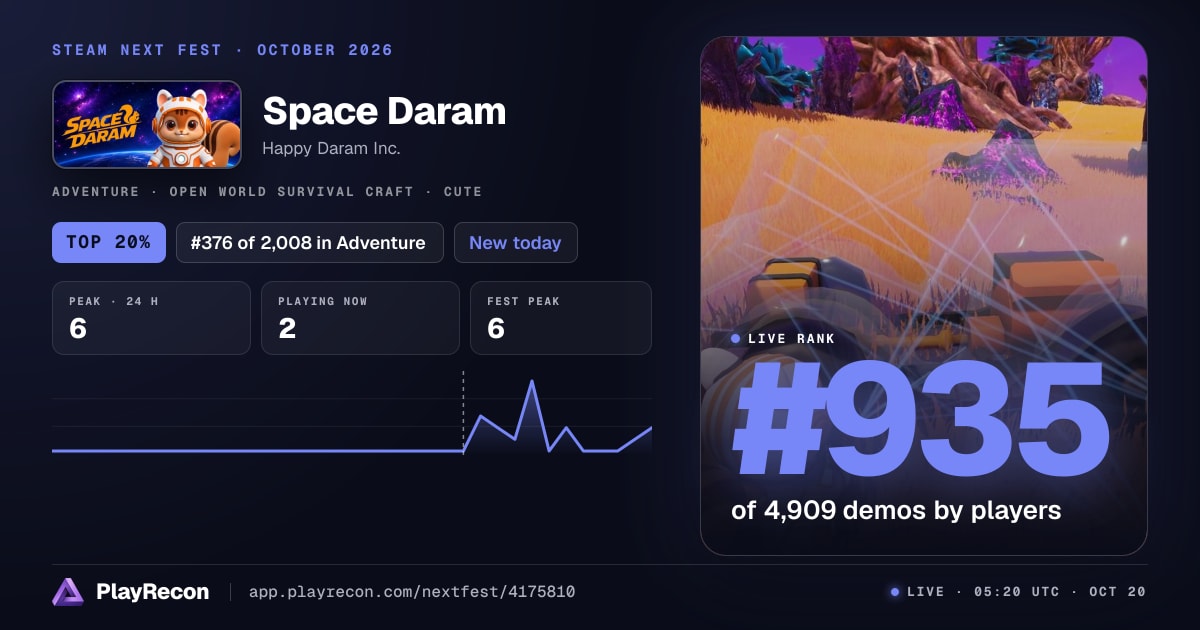Click the Happy Daram Inc. developer name
Screen dimensions: 1200x630
pos(331,148)
